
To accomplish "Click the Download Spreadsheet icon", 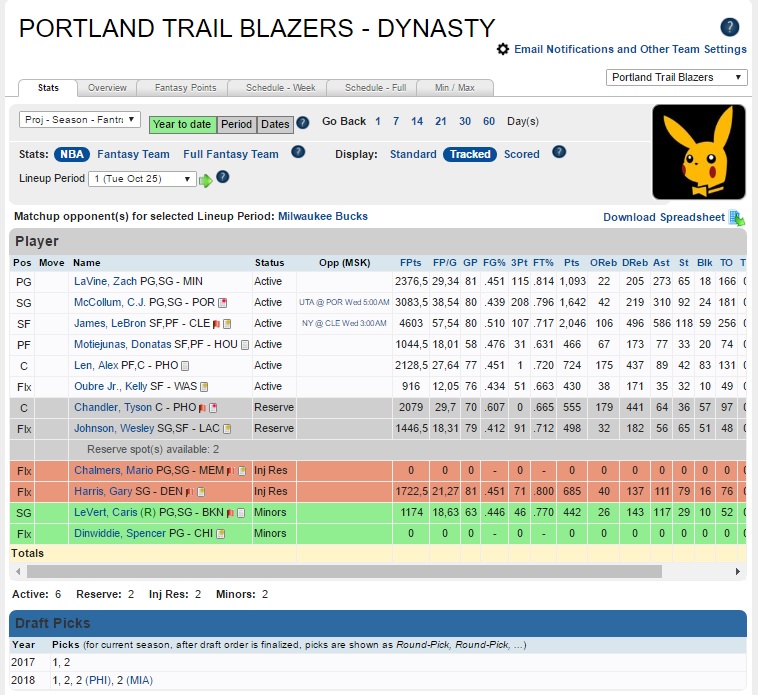I will [737, 218].
